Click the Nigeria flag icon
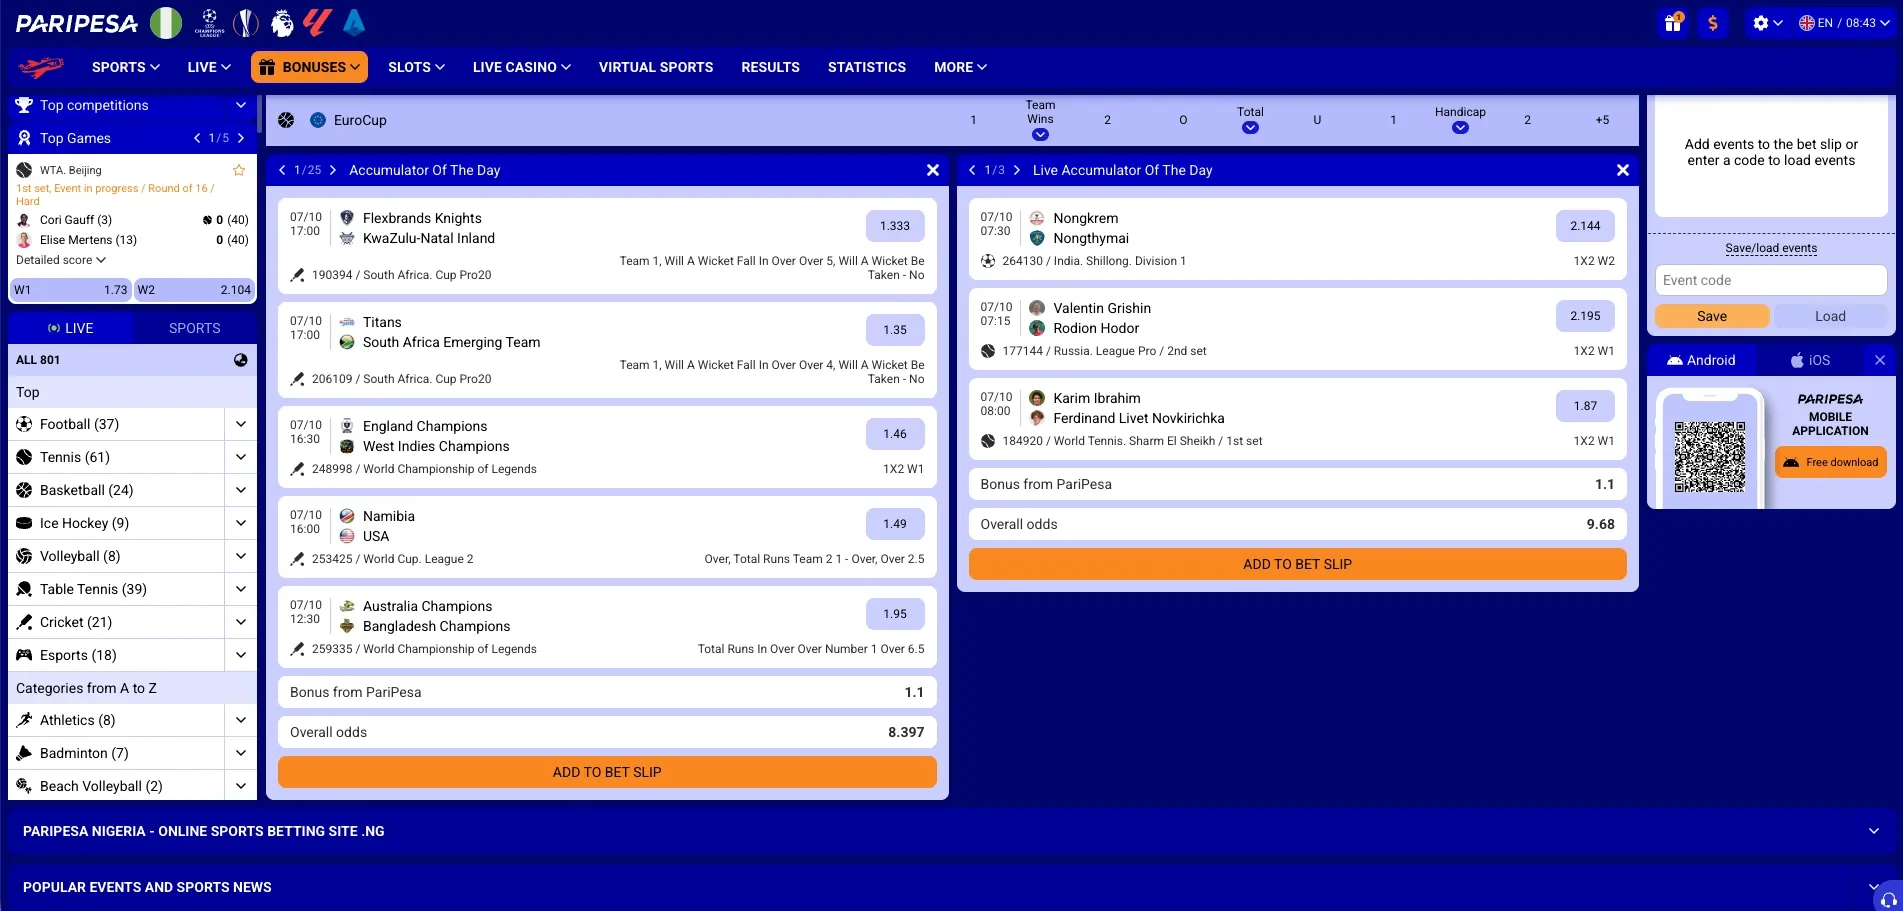This screenshot has width=1903, height=911. point(166,22)
